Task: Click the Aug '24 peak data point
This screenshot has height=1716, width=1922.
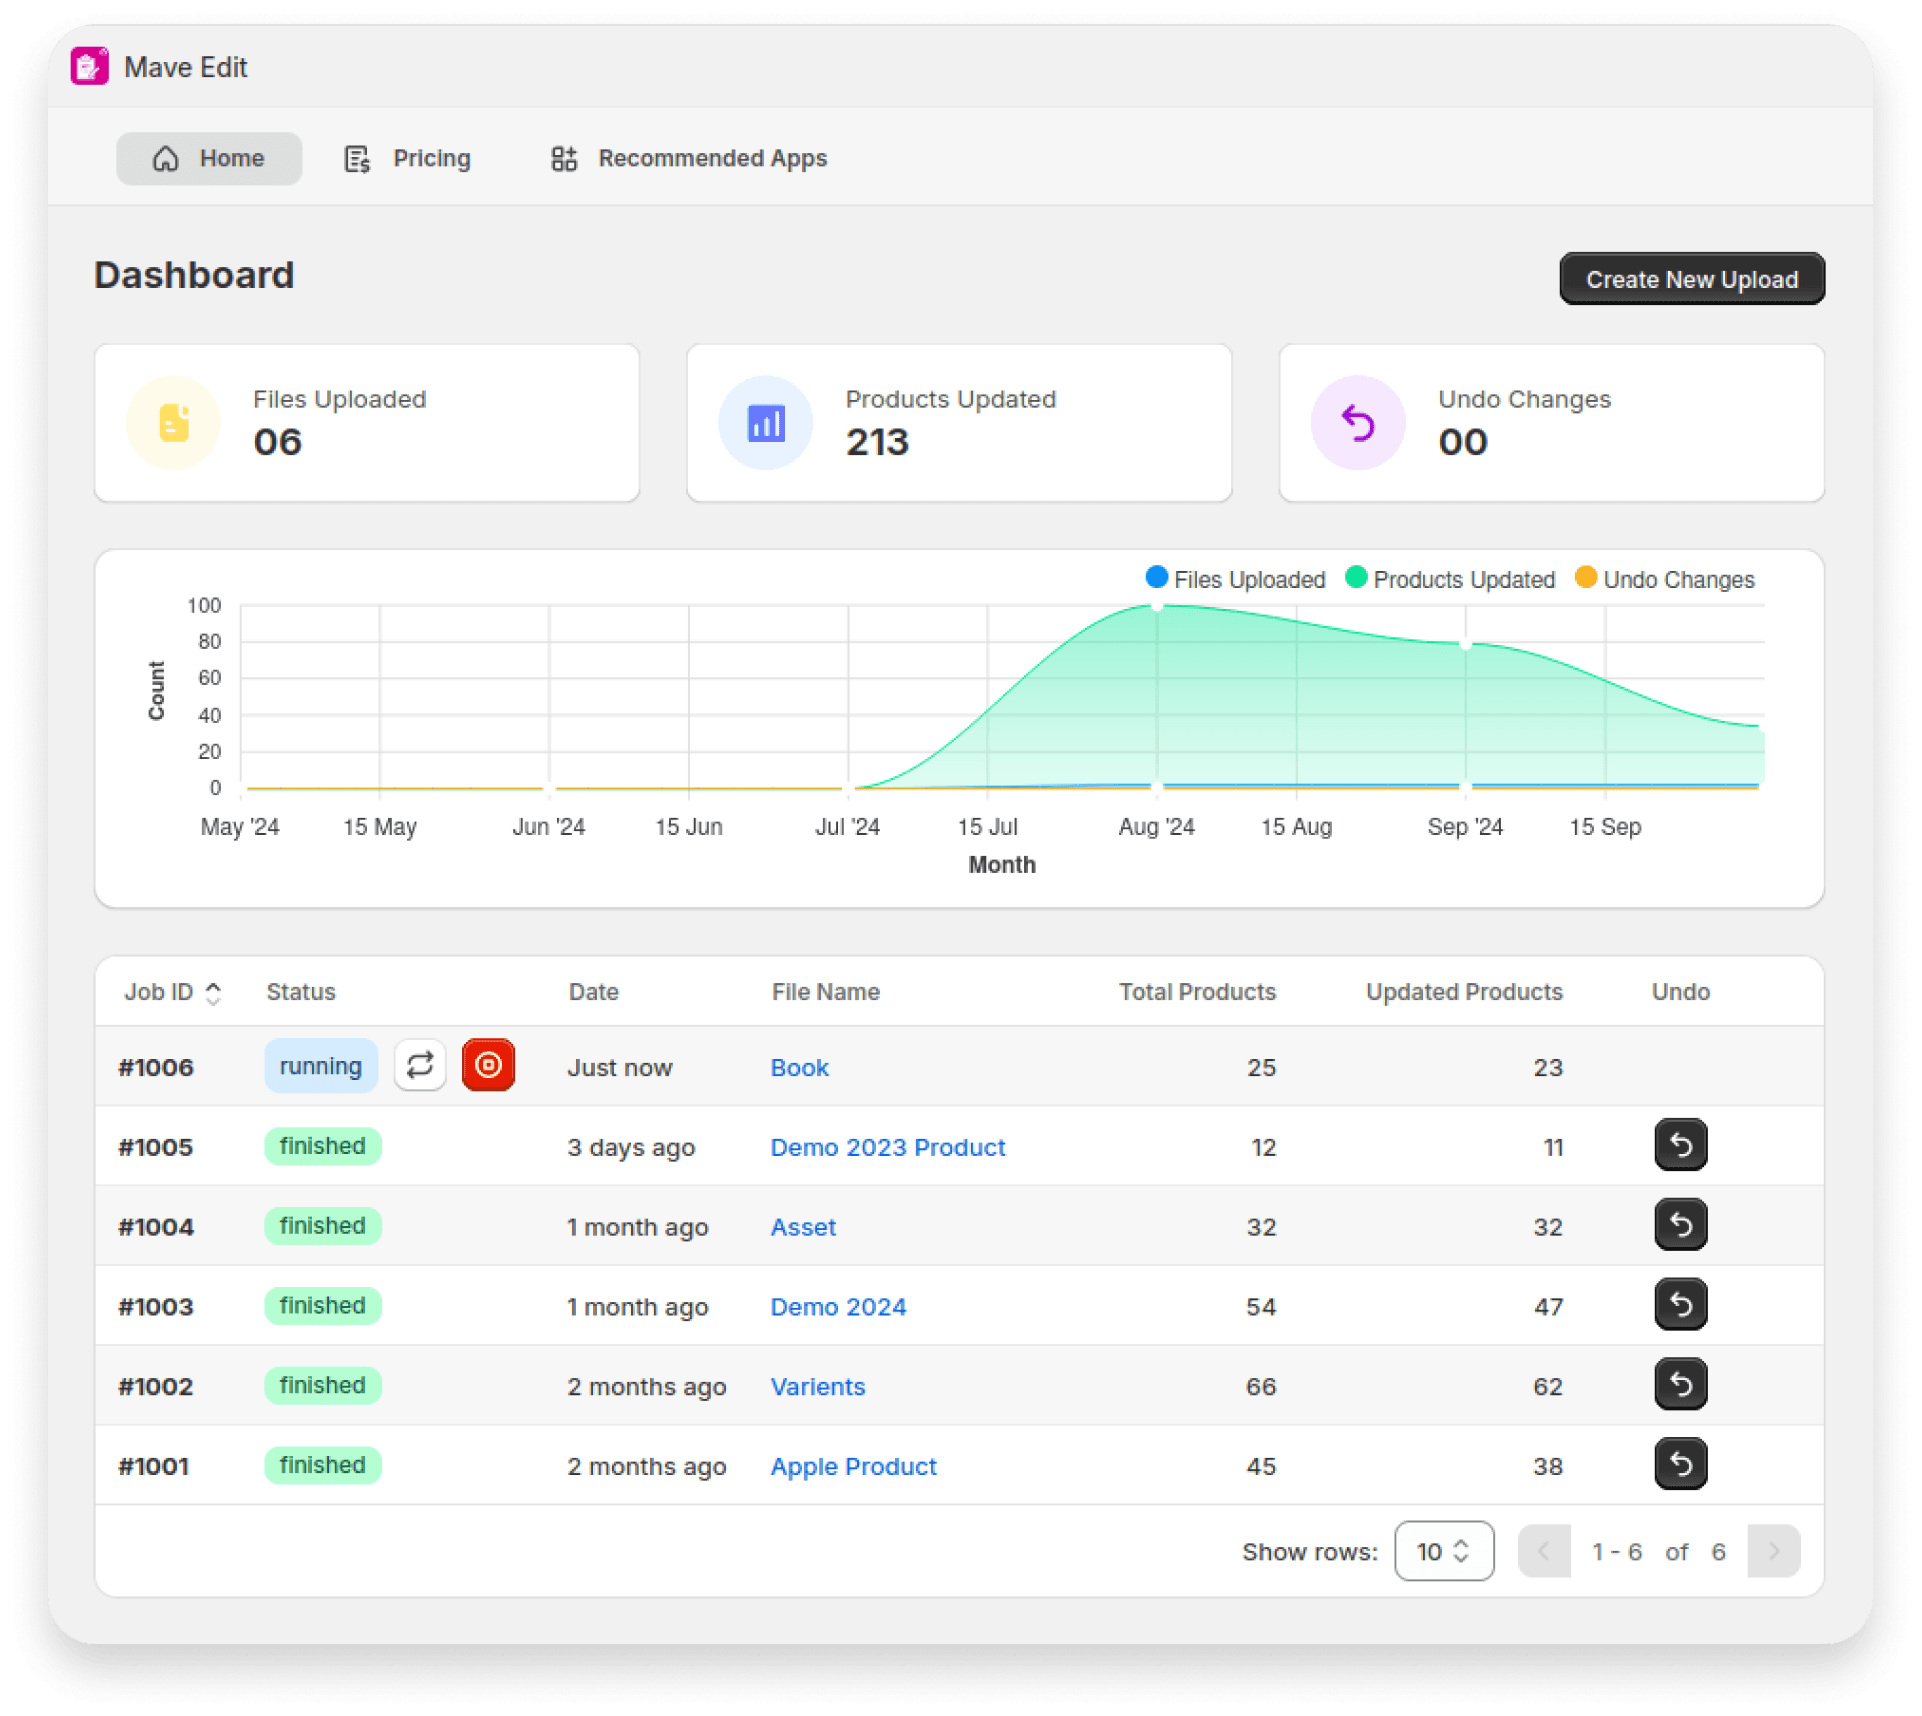Action: 1157,605
